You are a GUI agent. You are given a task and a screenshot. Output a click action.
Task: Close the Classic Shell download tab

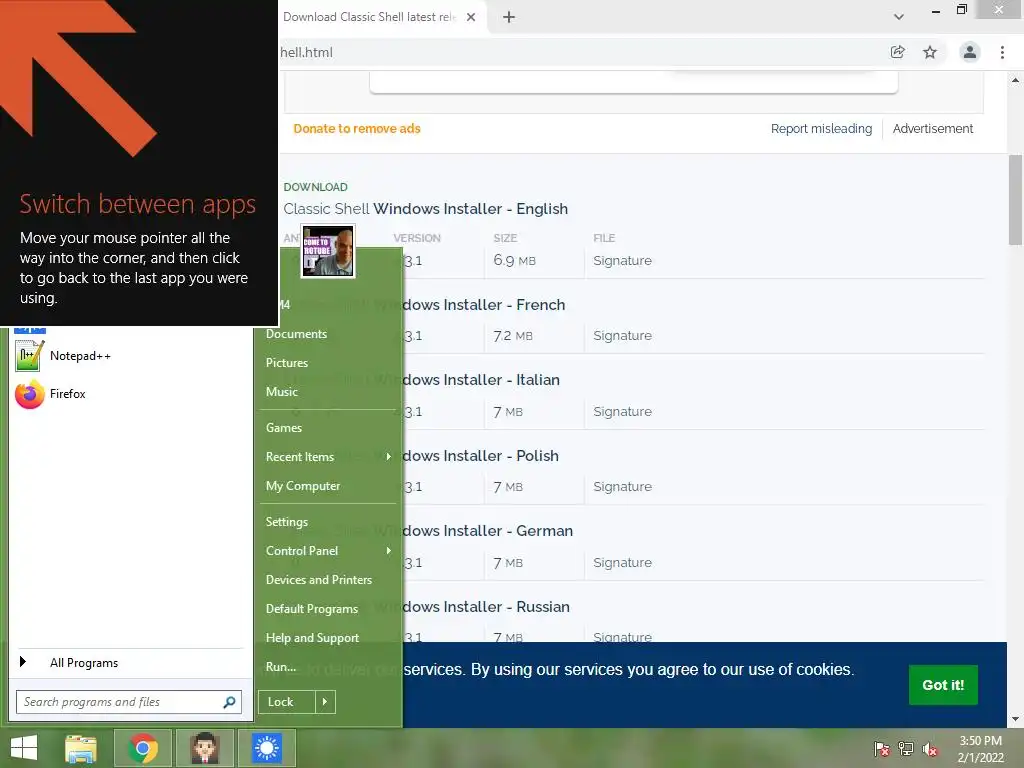(x=471, y=17)
